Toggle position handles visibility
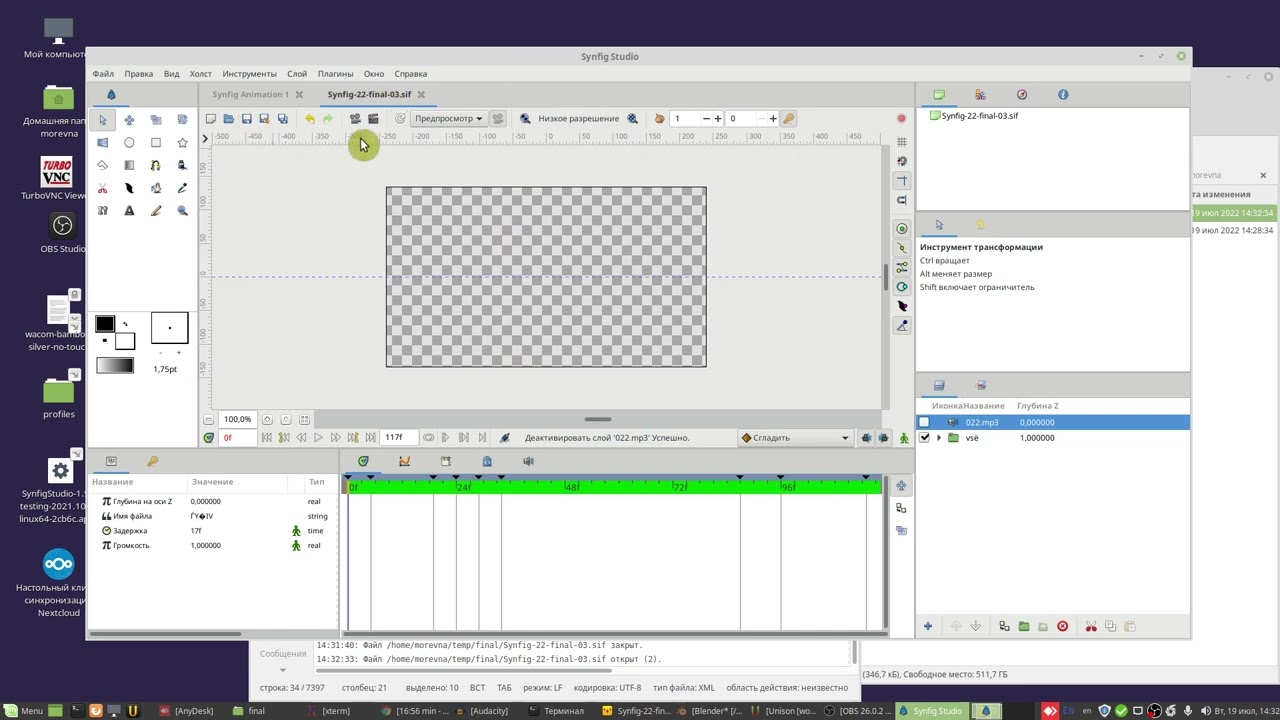This screenshot has height=720, width=1280. (x=902, y=229)
